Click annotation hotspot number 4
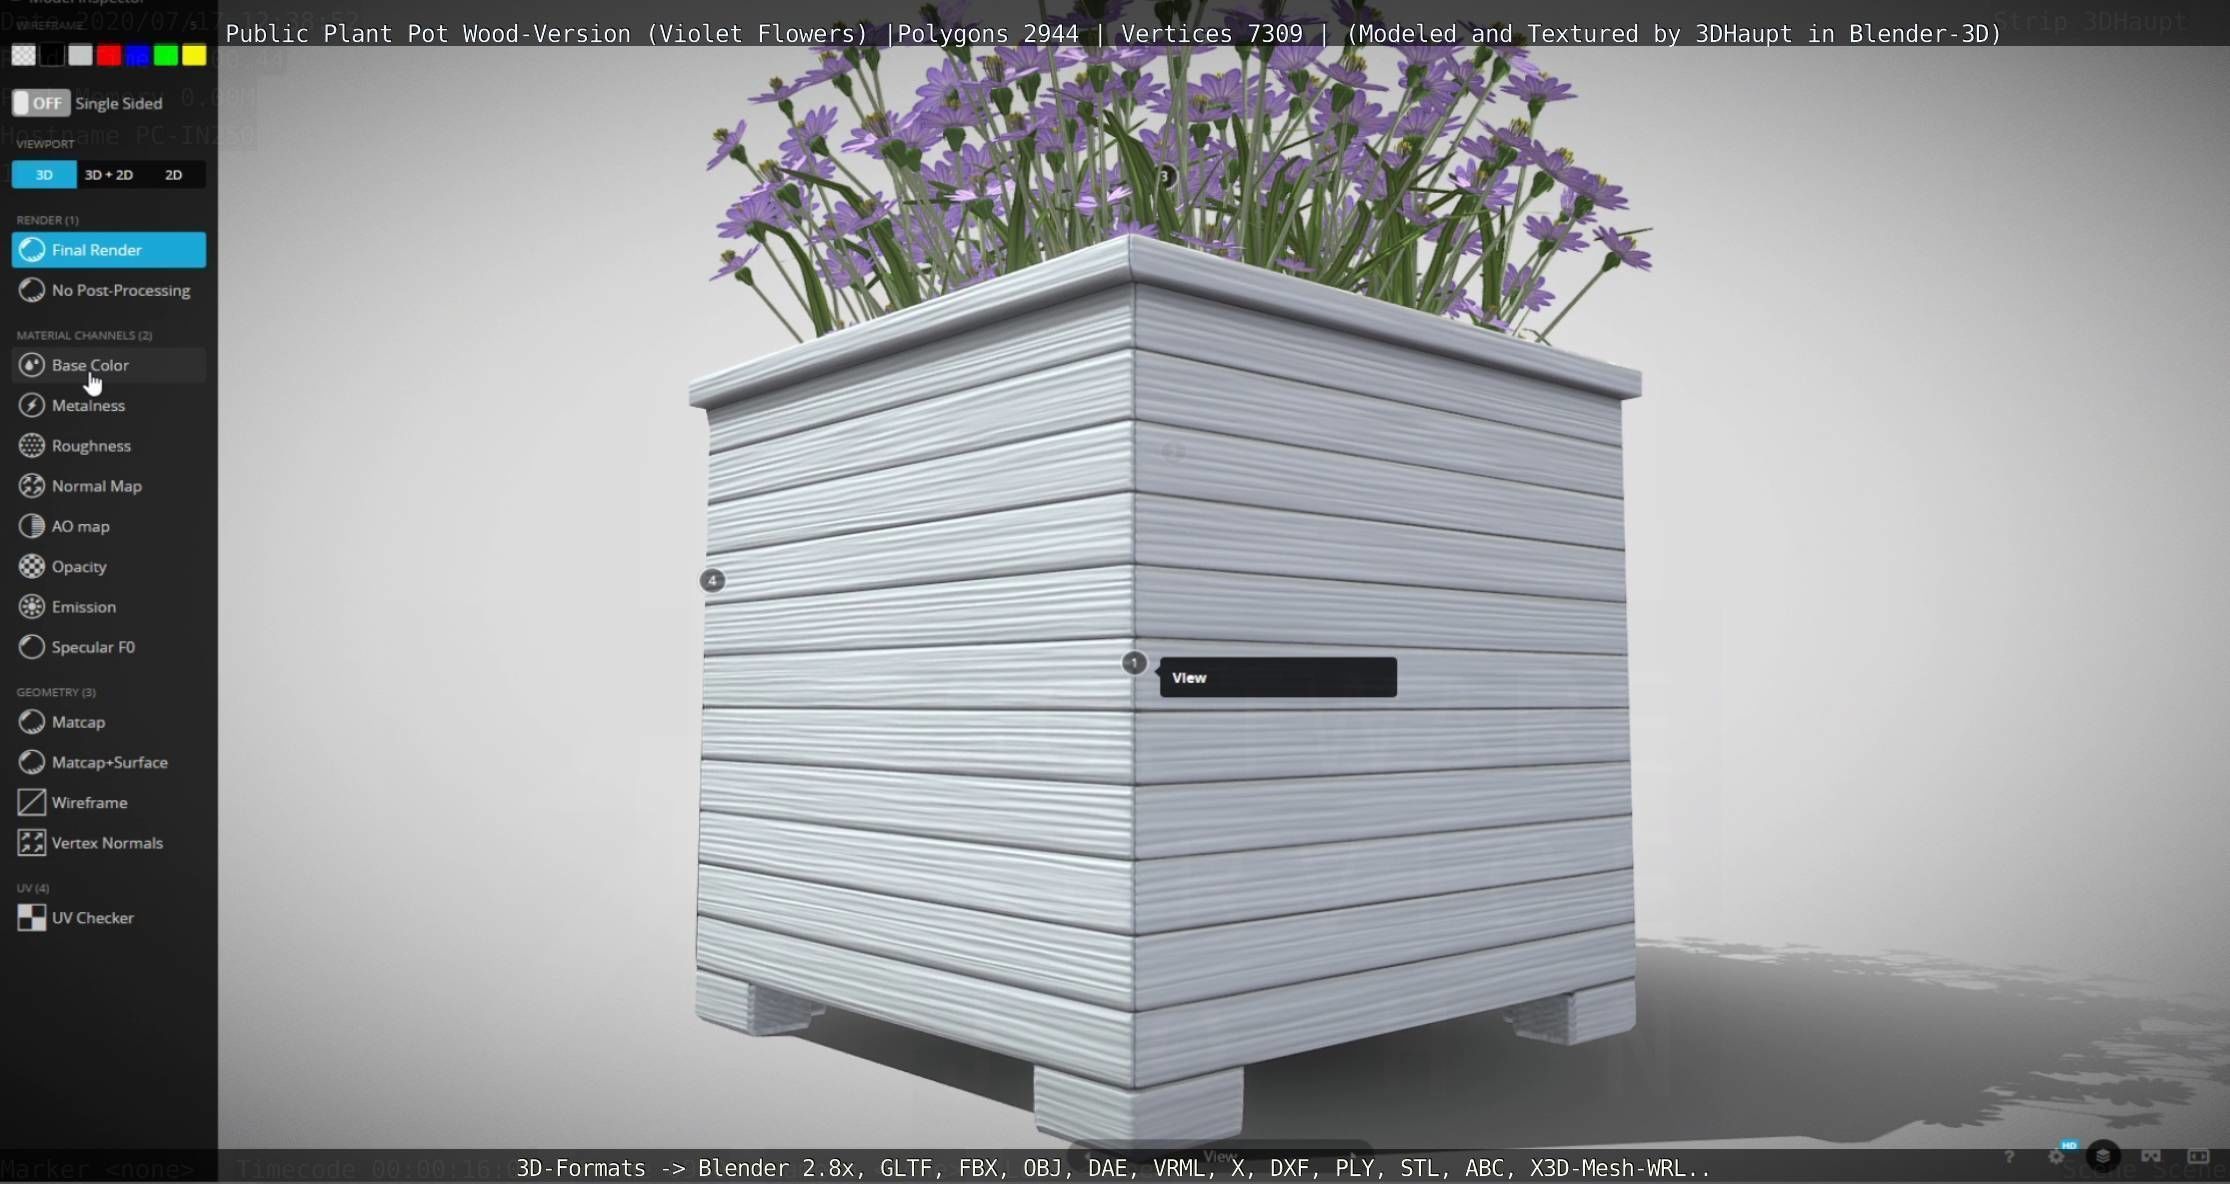2230x1184 pixels. [x=712, y=580]
